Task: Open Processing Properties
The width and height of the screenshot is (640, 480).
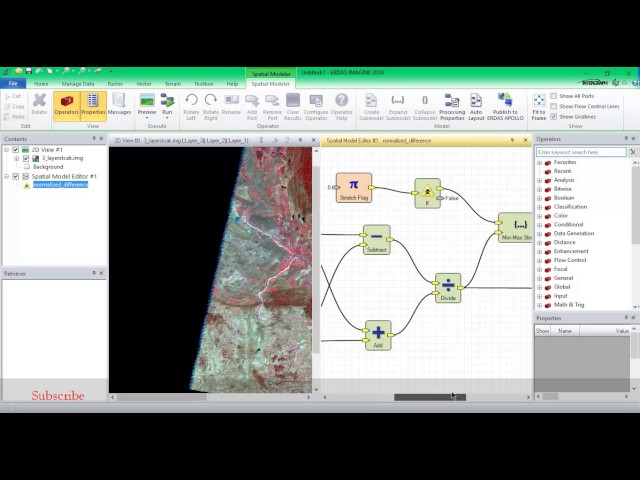Action: tap(452, 106)
